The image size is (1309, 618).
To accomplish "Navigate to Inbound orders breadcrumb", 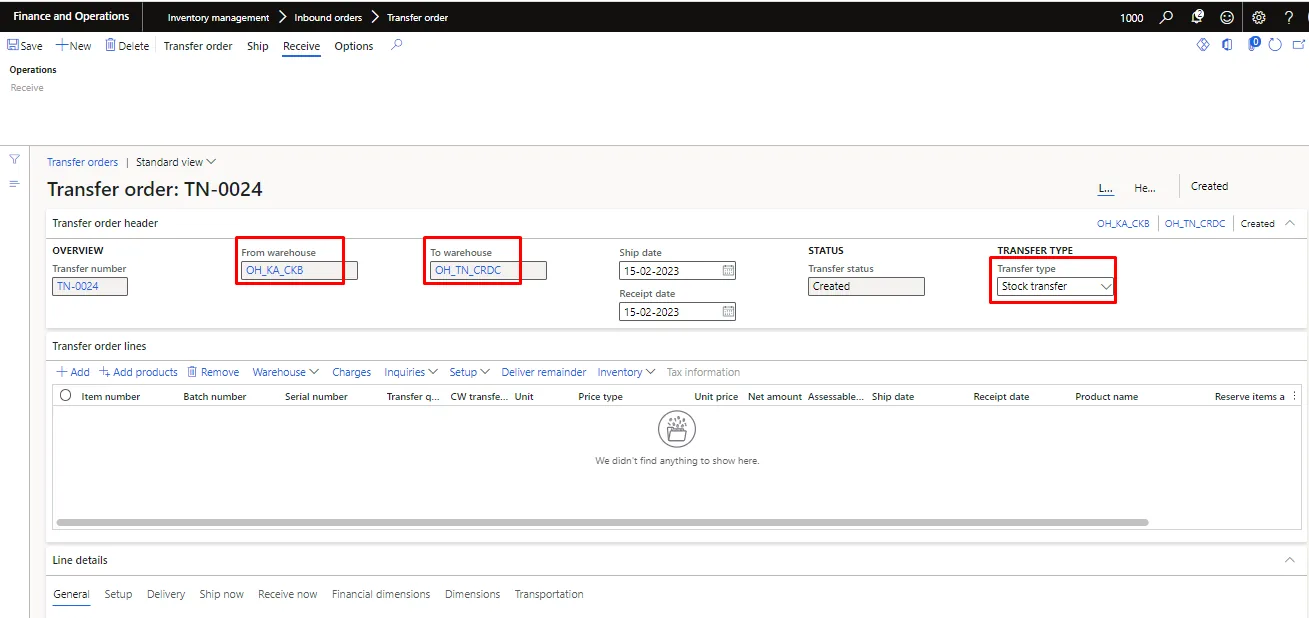I will (328, 18).
